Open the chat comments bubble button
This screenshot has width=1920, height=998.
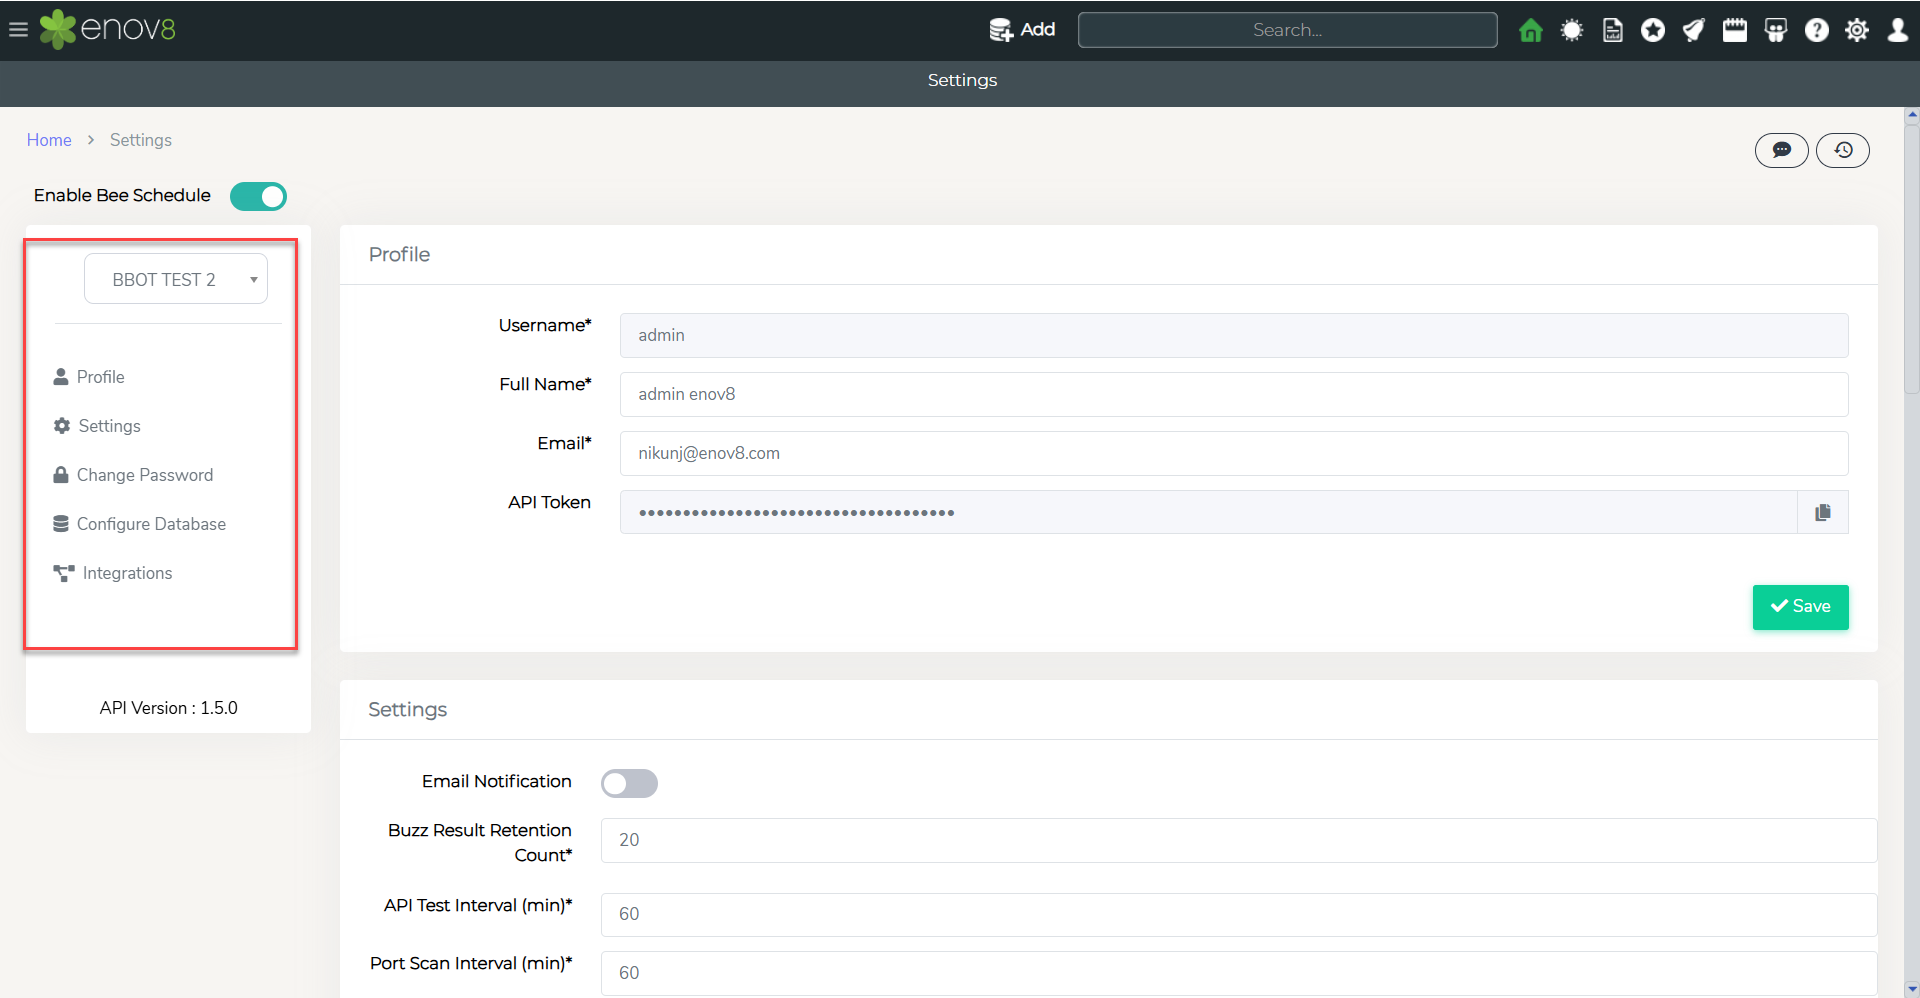[1781, 150]
